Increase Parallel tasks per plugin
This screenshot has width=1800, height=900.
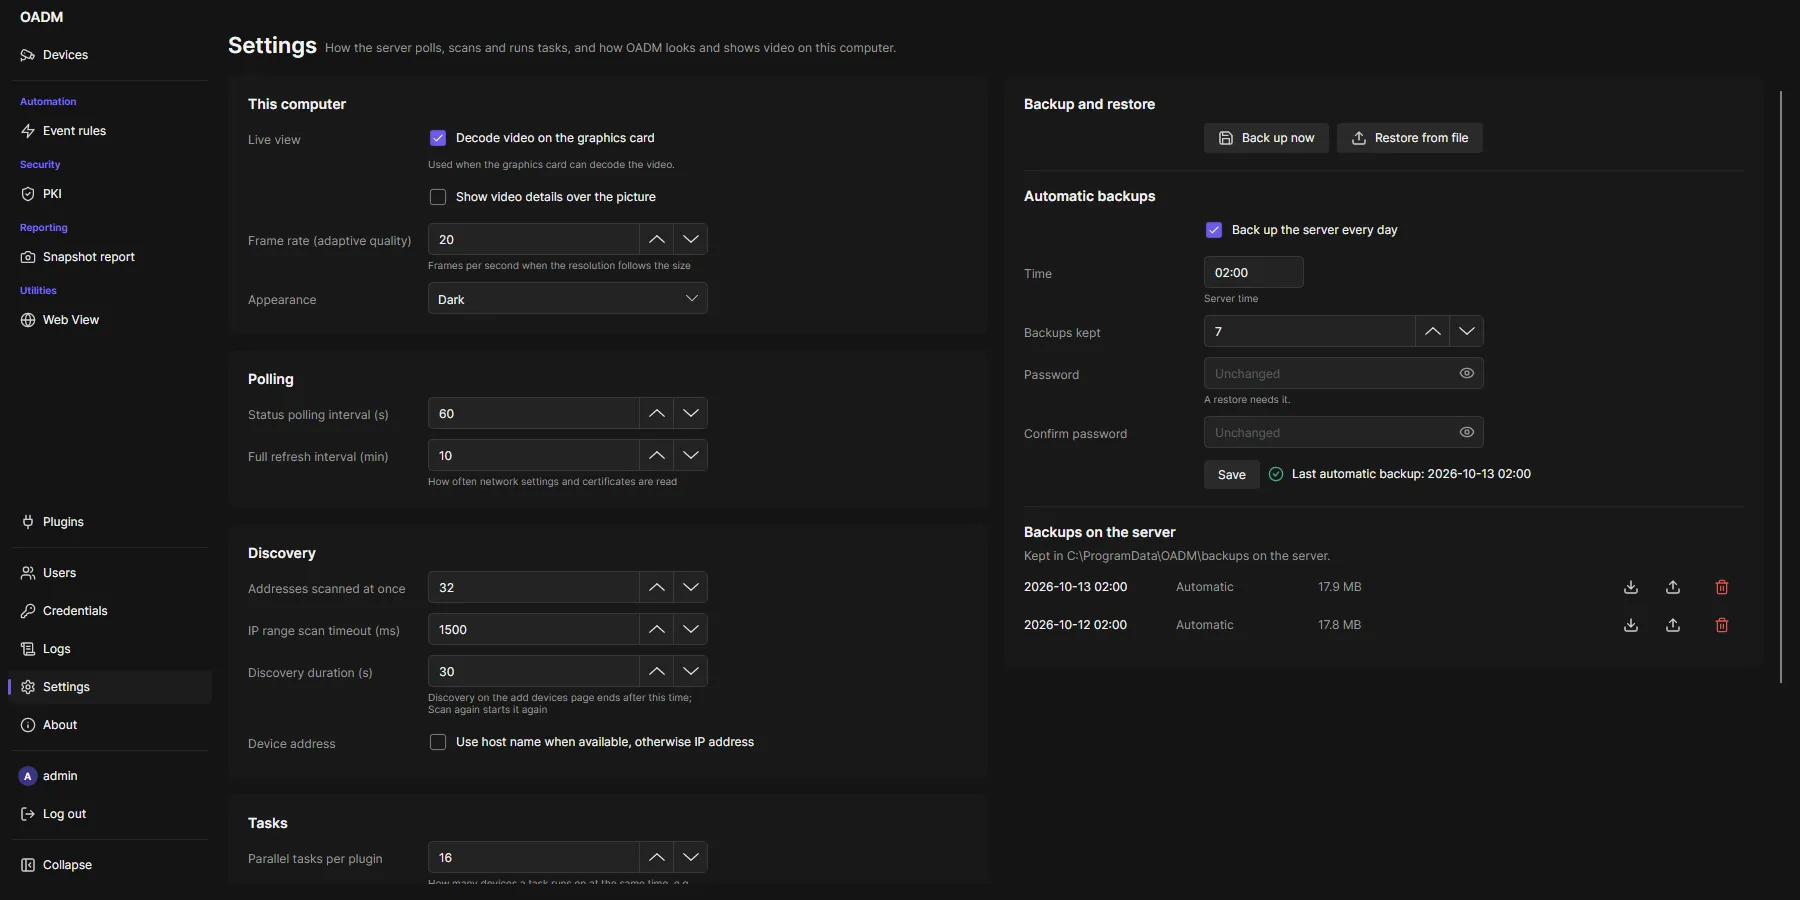coord(656,857)
